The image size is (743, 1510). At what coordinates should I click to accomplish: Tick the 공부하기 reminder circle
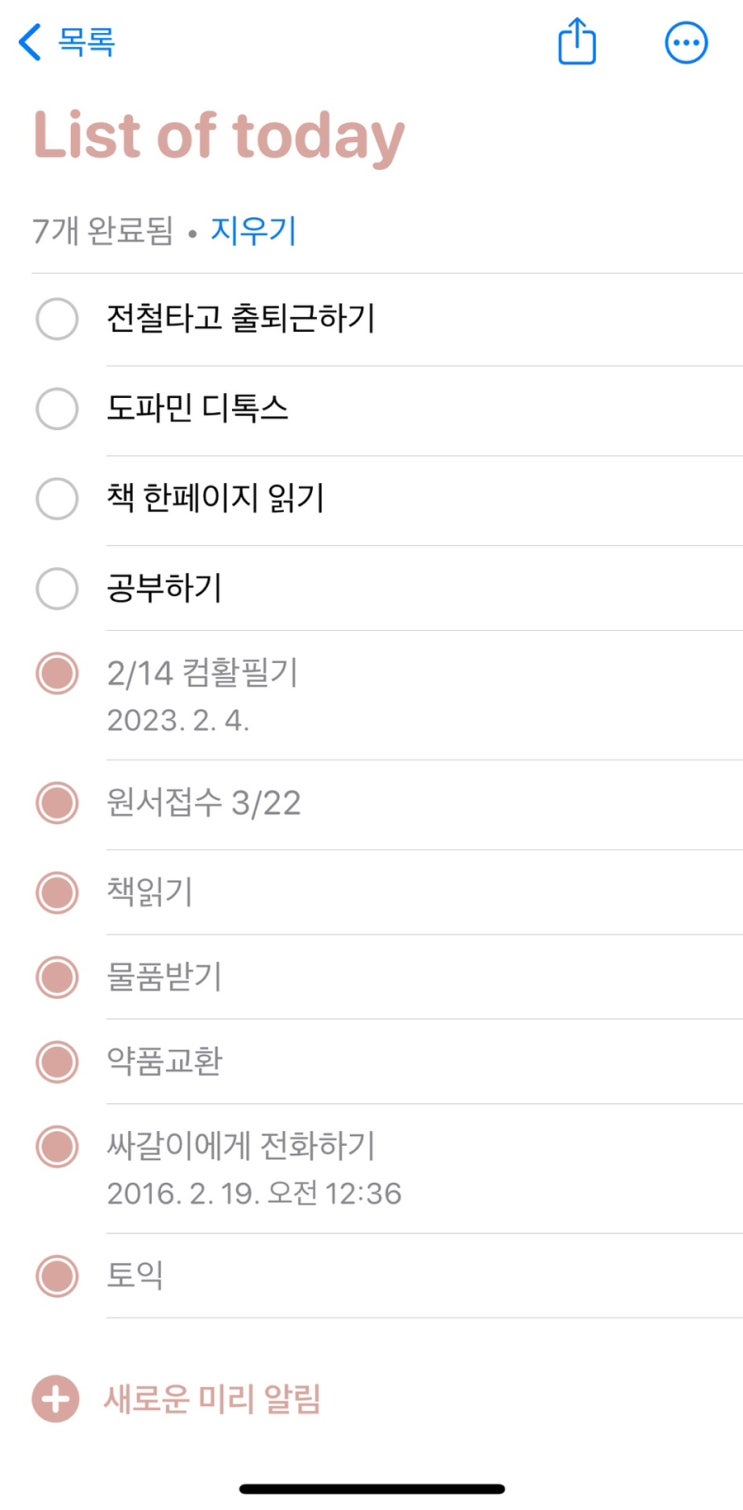57,589
